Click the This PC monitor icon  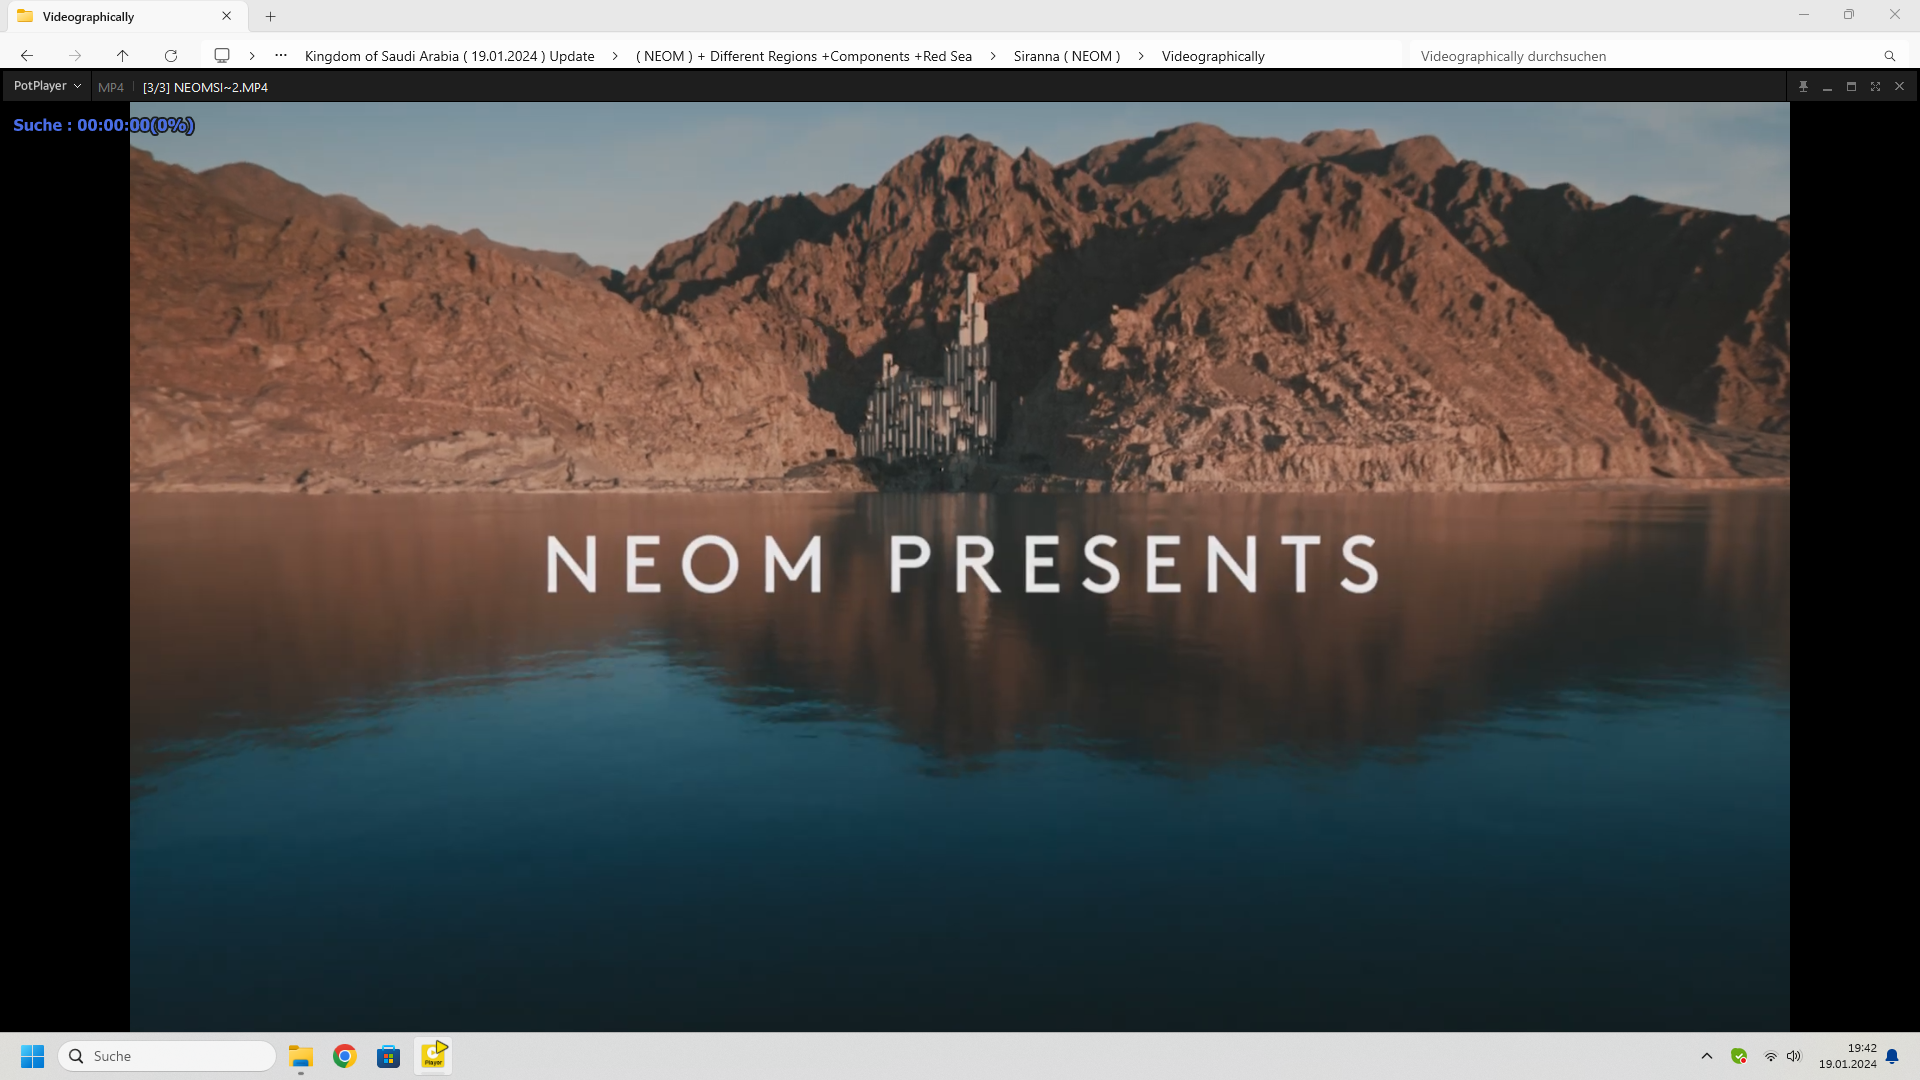222,56
